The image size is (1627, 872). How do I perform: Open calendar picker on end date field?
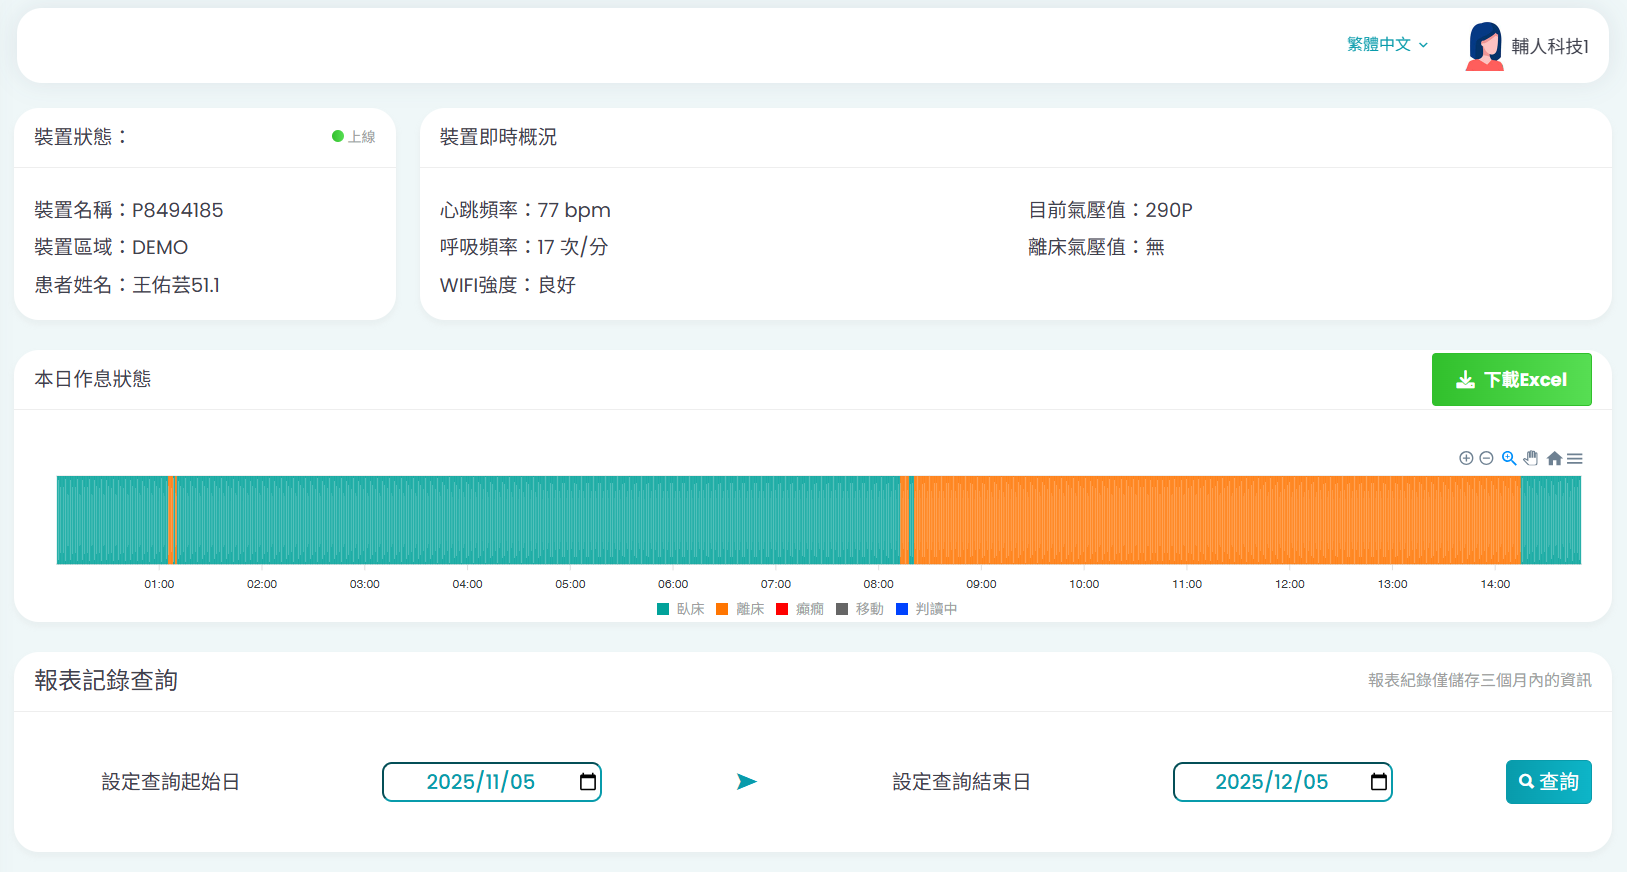tap(1379, 782)
